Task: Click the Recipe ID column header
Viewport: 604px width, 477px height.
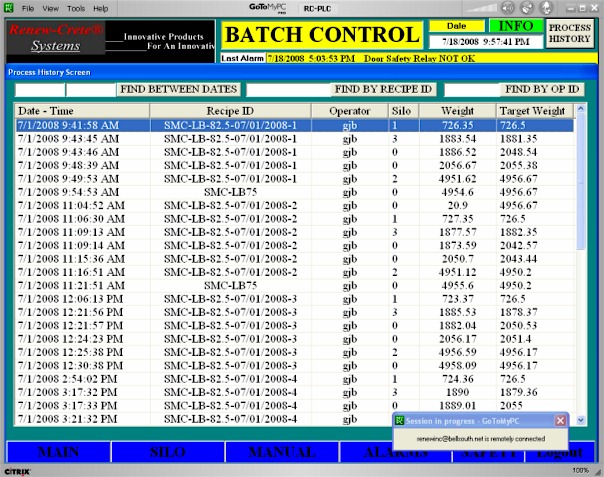Action: click(x=230, y=111)
